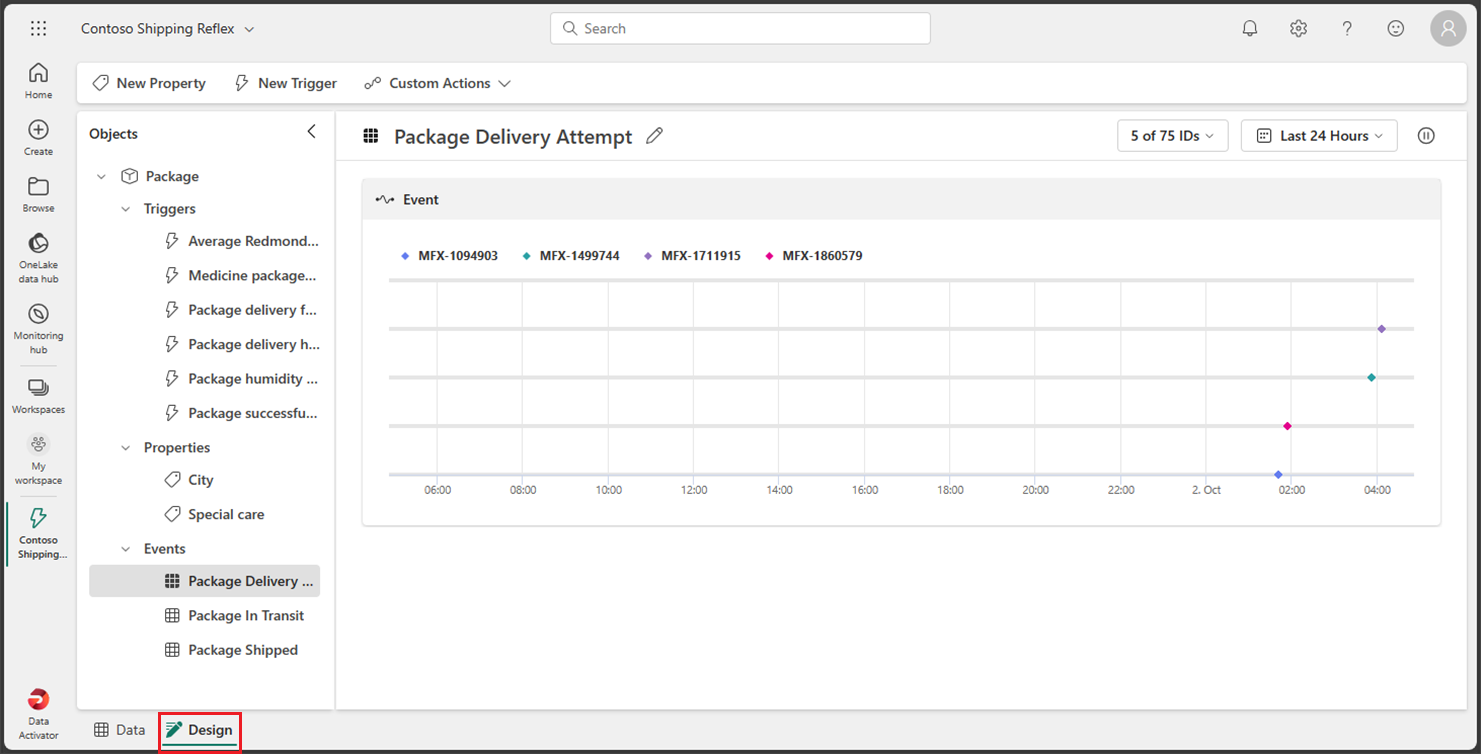Select Package humidity trigger
This screenshot has width=1481, height=754.
pyautogui.click(x=241, y=379)
